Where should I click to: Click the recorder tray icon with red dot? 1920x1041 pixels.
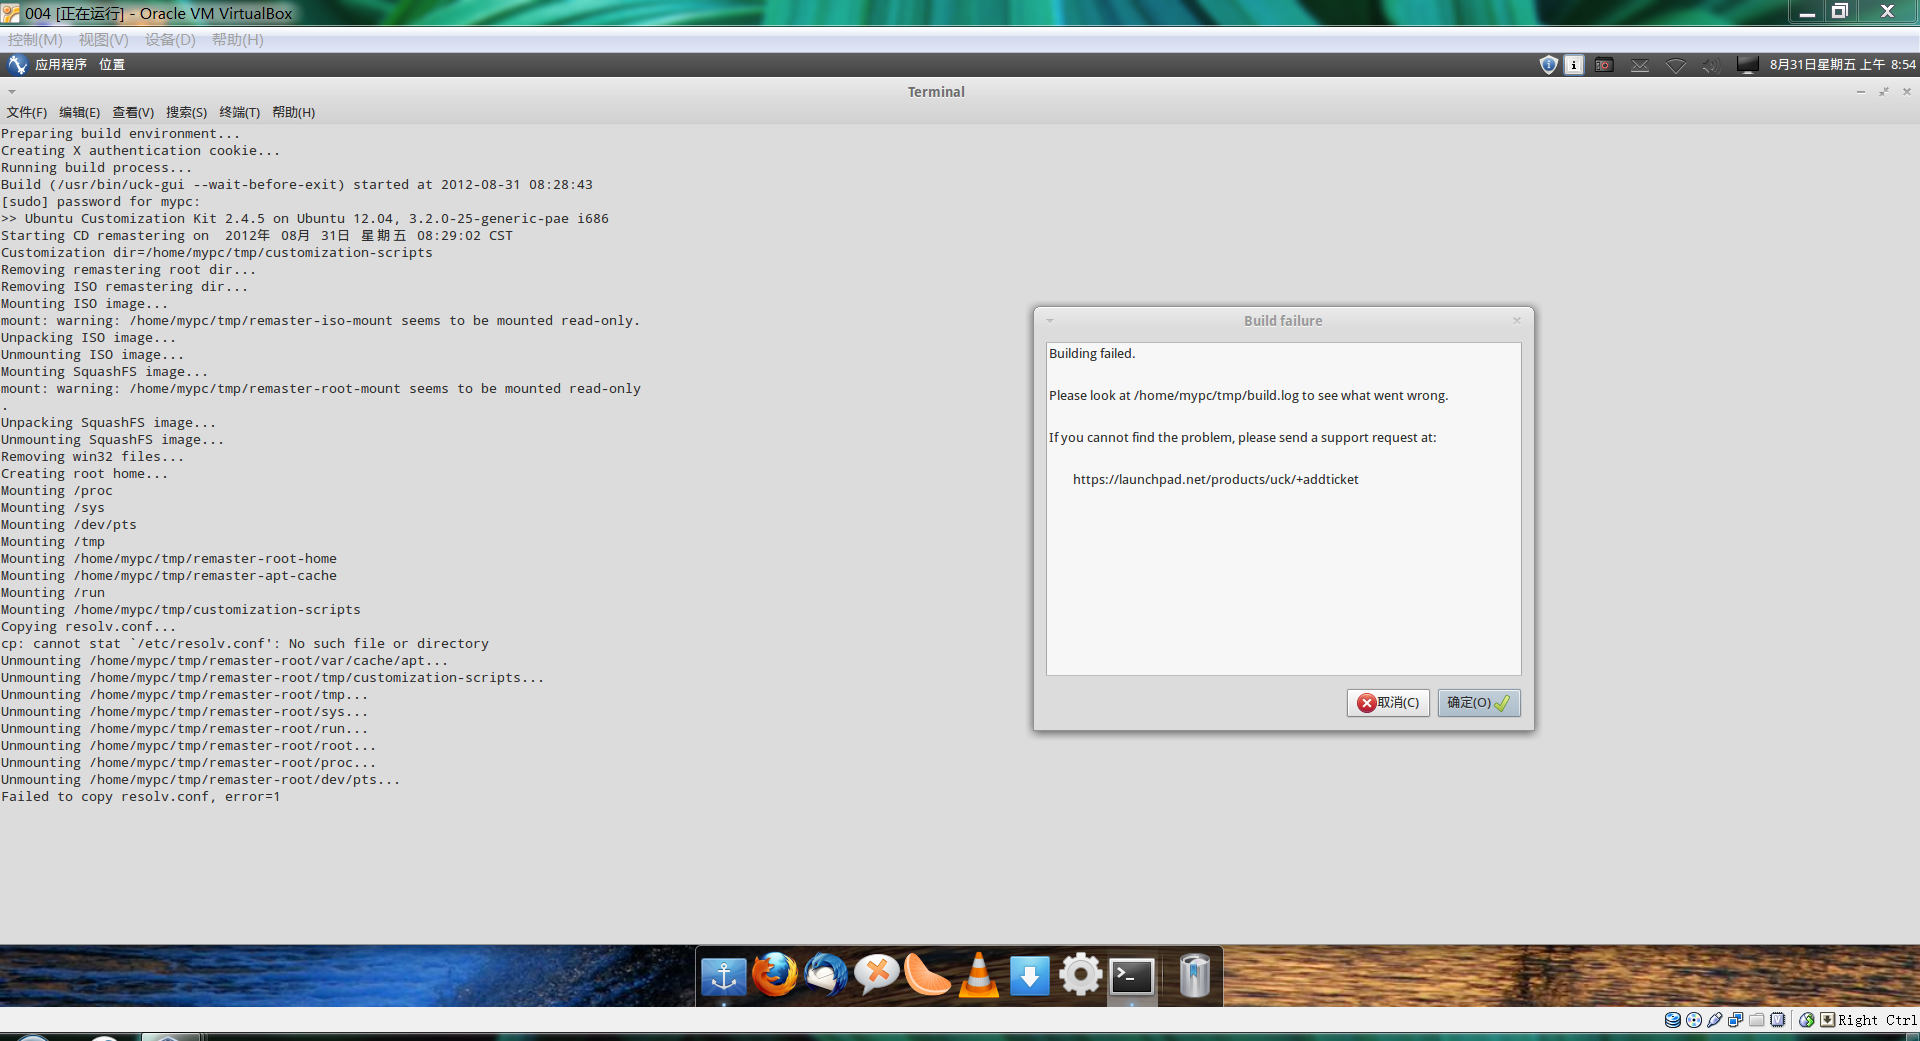coord(1604,65)
